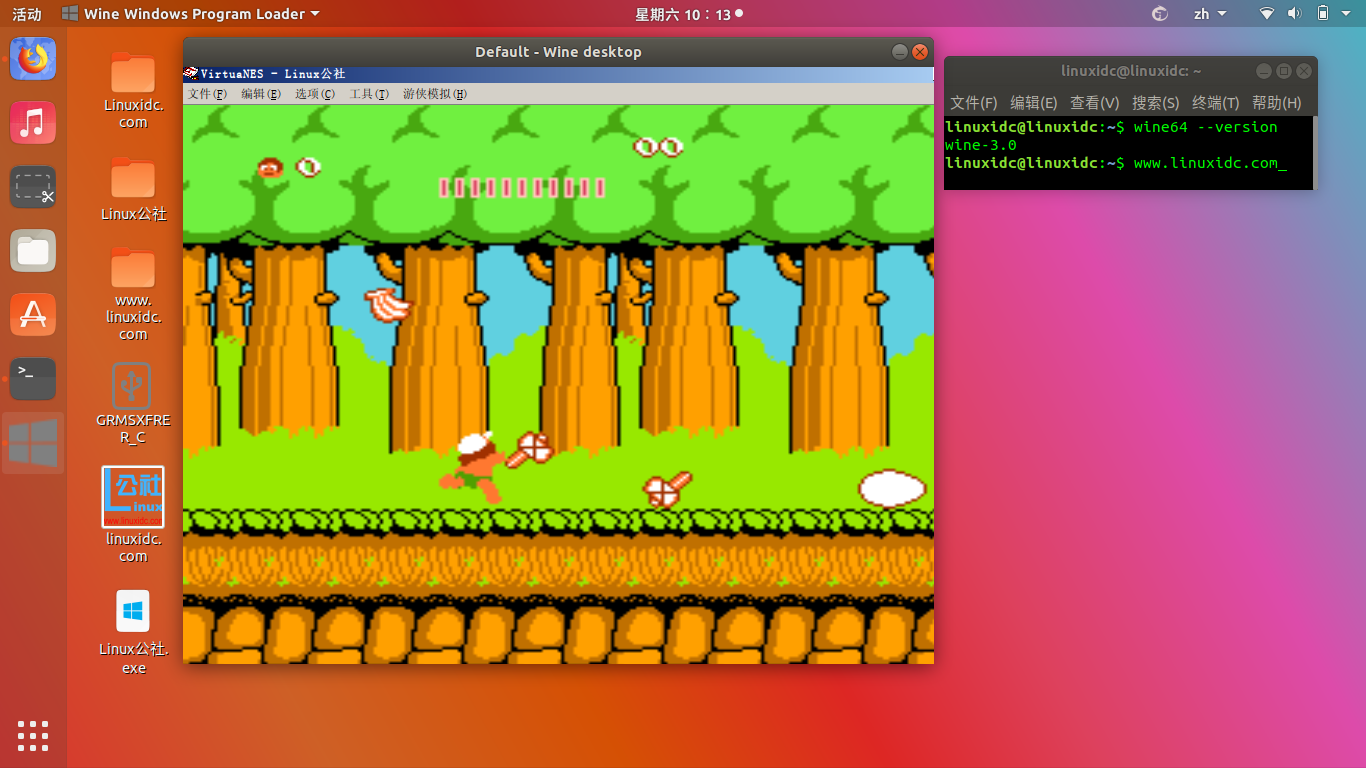Open the battery indicator in top bar
1366x768 pixels.
point(1322,14)
